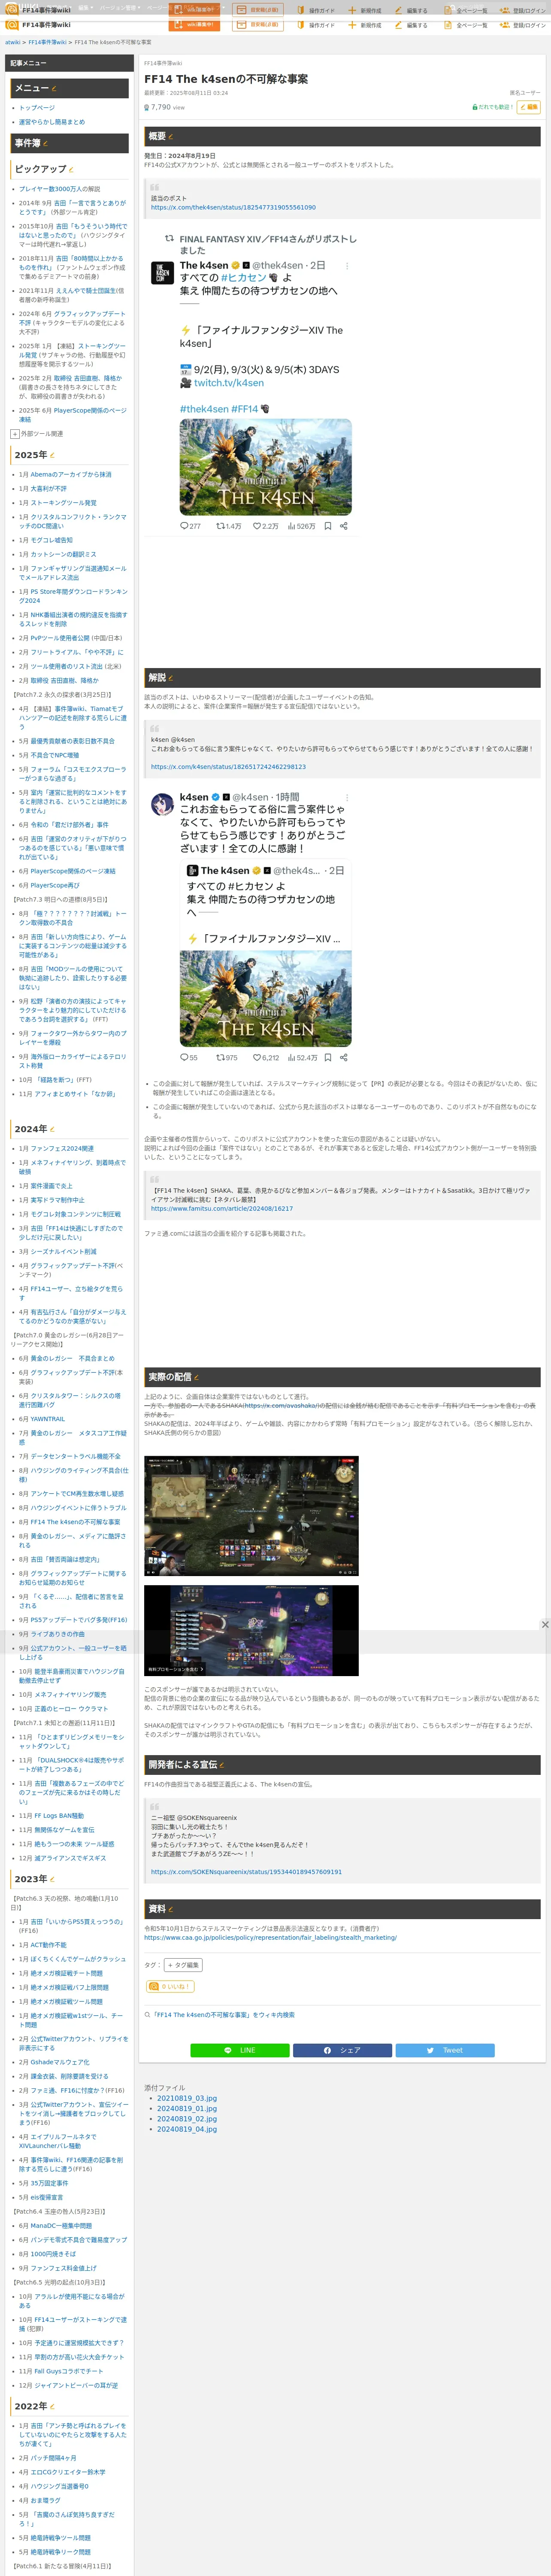Dismiss the overlay with the X icon
Viewport: 551px width, 2576px height.
pyautogui.click(x=545, y=1625)
